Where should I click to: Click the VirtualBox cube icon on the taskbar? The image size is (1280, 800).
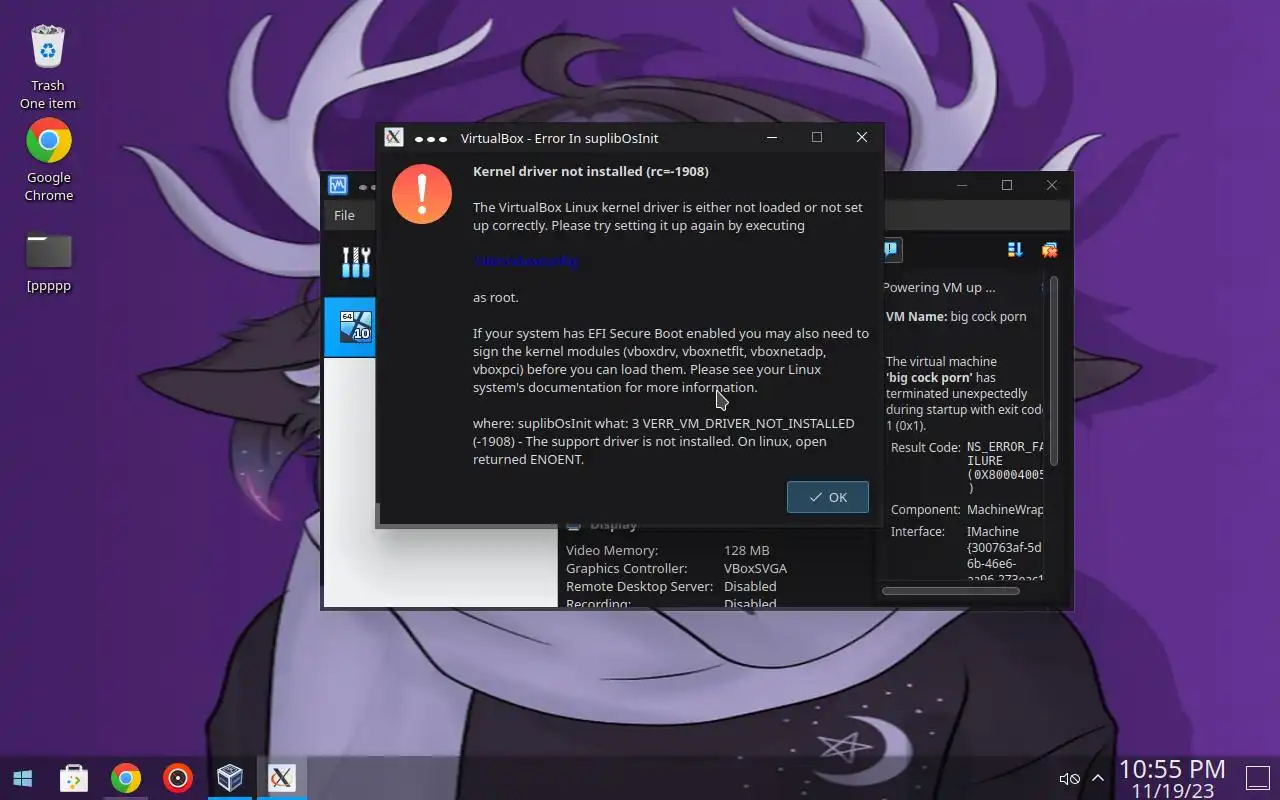(230, 778)
